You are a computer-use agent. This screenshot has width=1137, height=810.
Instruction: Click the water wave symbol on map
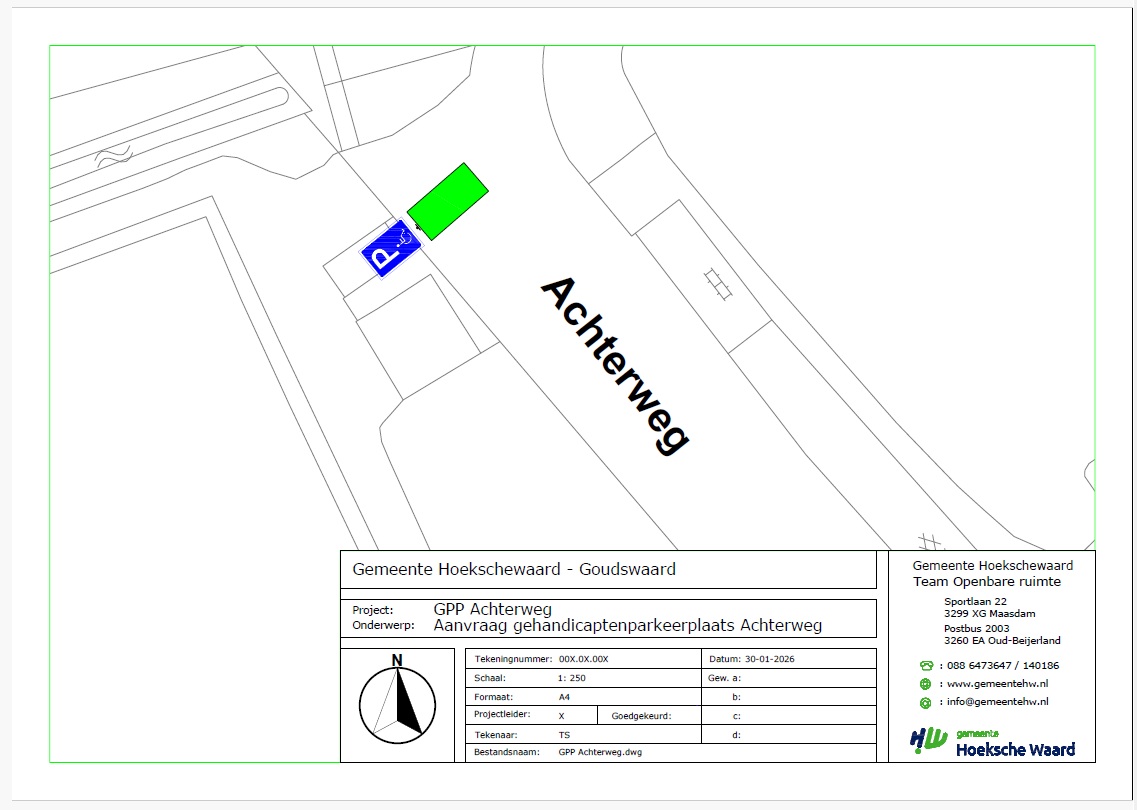(113, 155)
